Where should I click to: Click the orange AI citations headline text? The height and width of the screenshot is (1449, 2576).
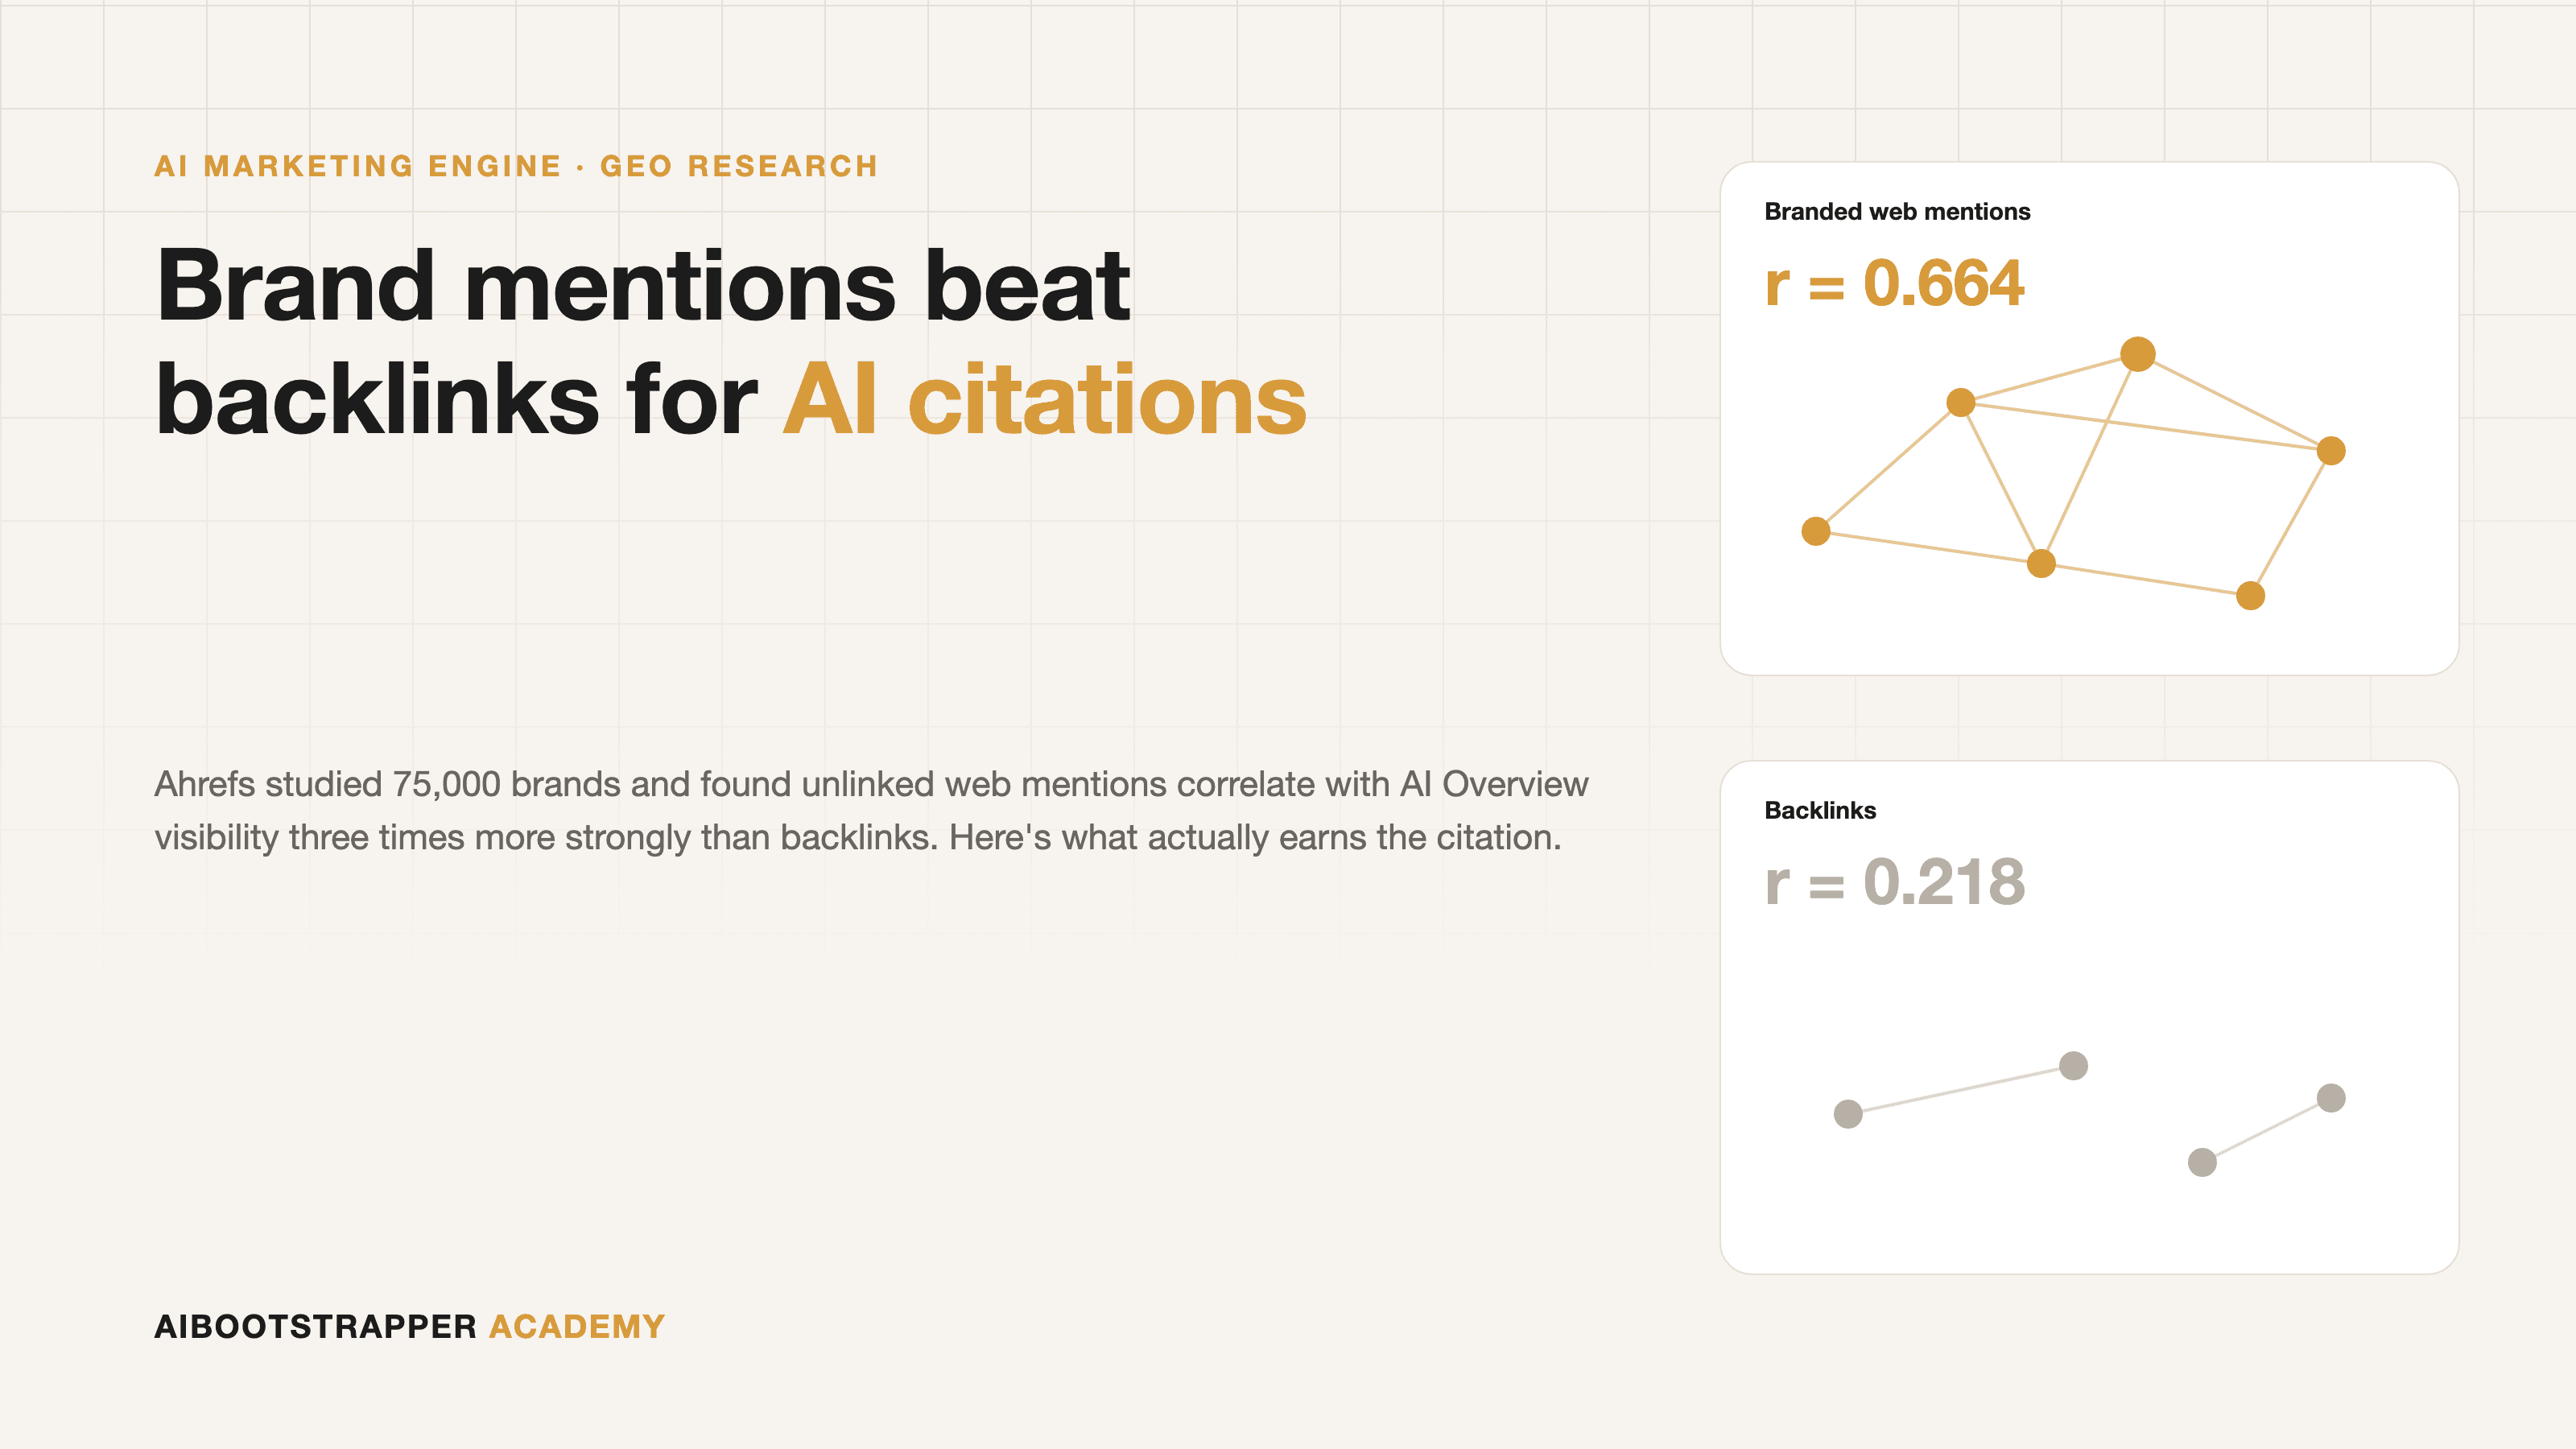[1044, 400]
